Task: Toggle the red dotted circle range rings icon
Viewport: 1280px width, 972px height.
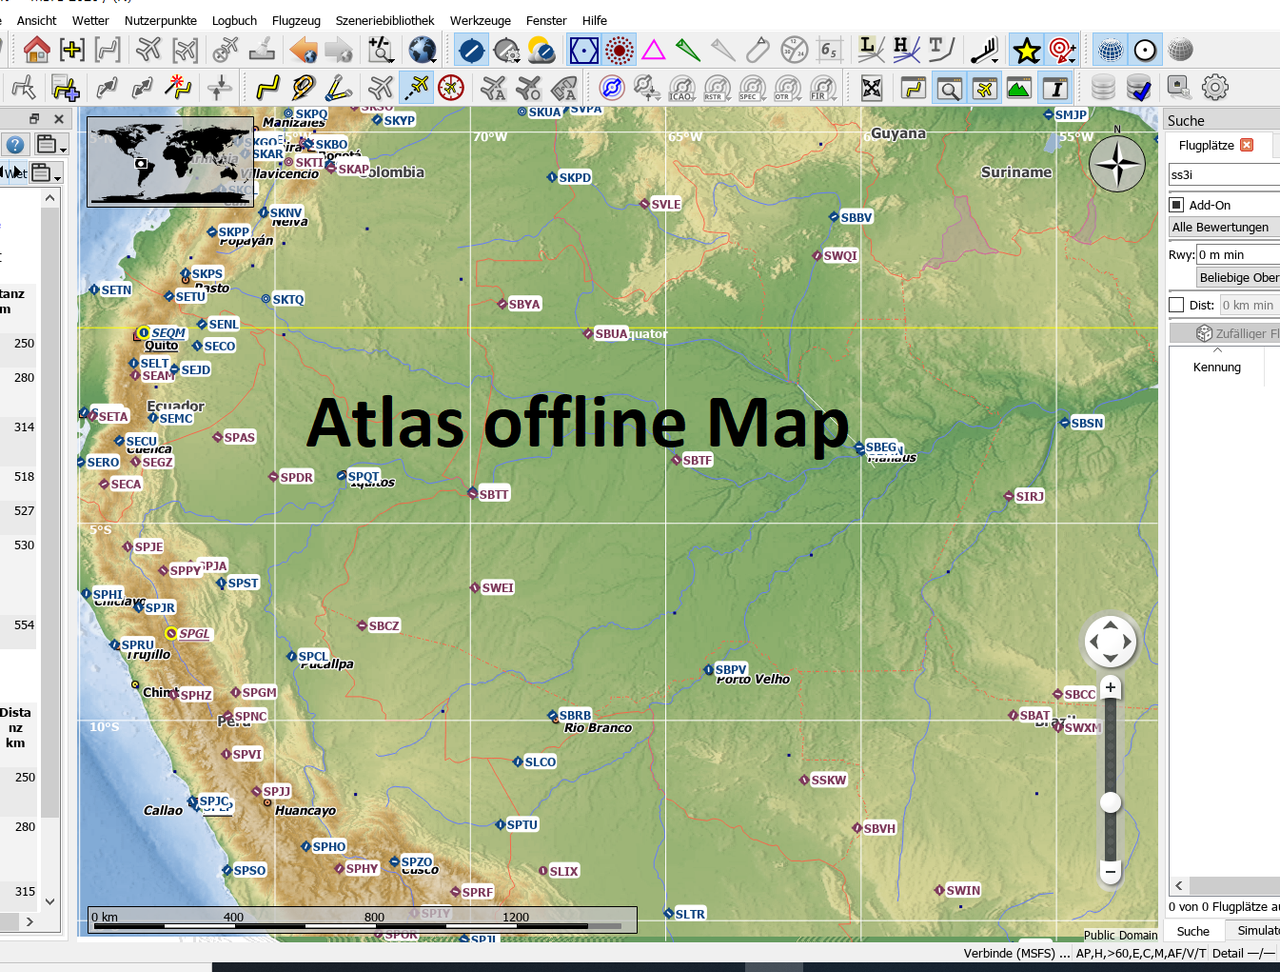Action: click(619, 49)
